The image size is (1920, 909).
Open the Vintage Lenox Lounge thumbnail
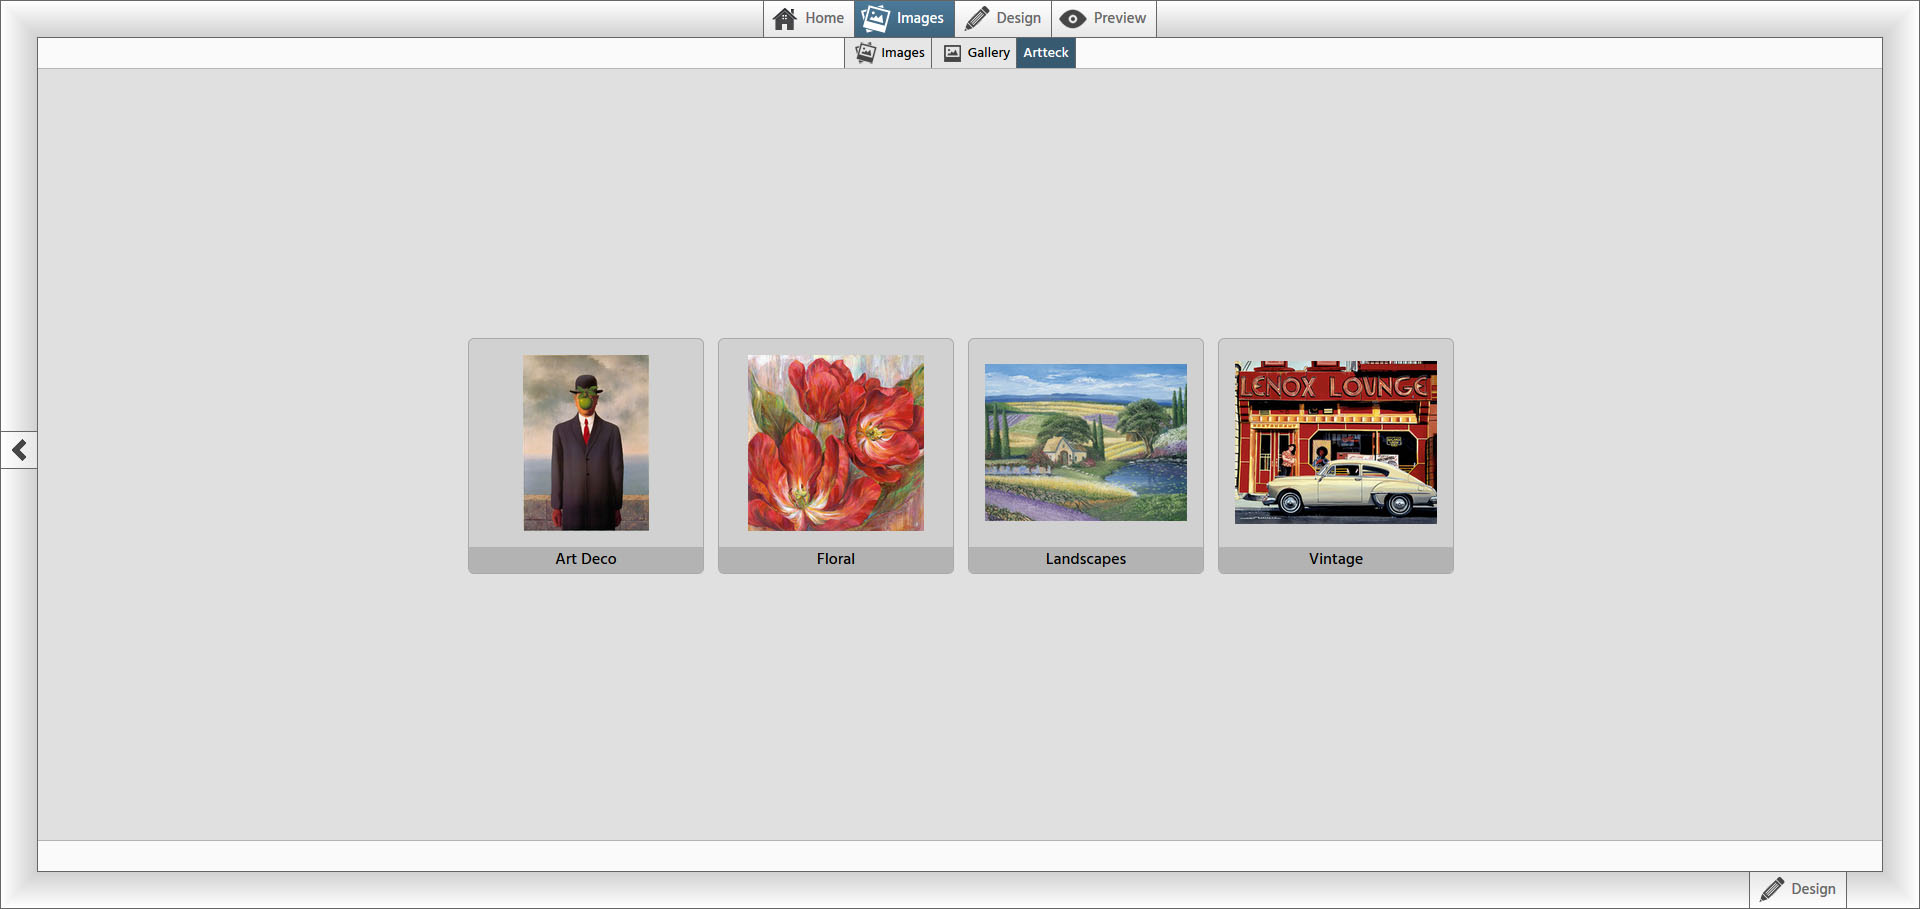(1336, 442)
